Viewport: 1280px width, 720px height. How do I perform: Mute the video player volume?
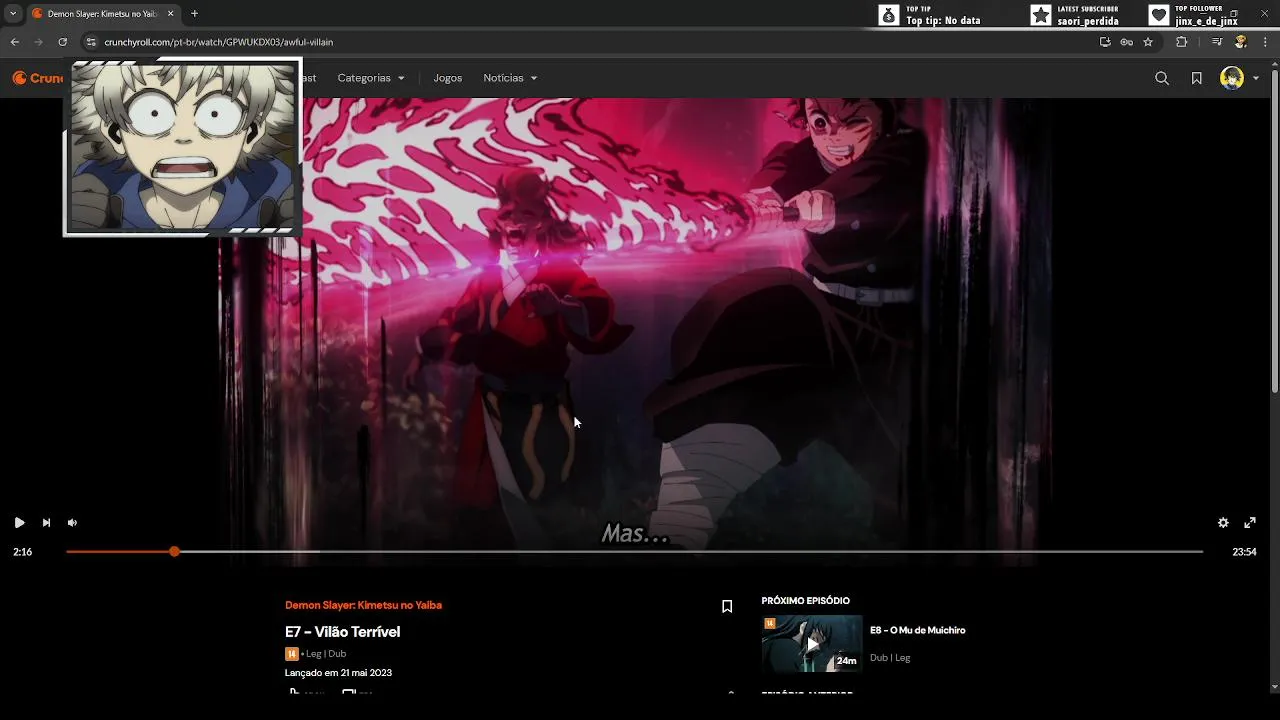pyautogui.click(x=72, y=522)
